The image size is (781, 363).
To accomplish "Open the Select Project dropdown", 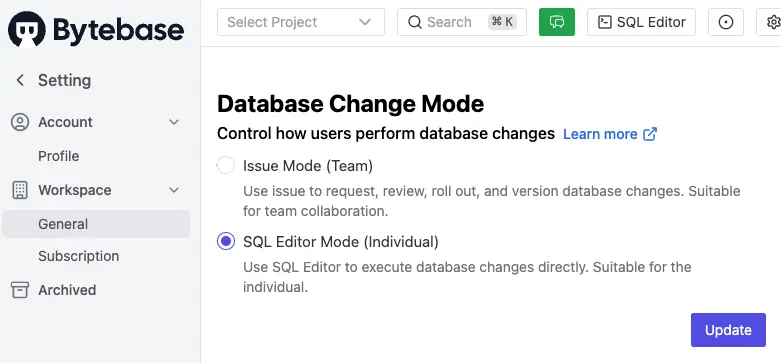I will coord(301,22).
